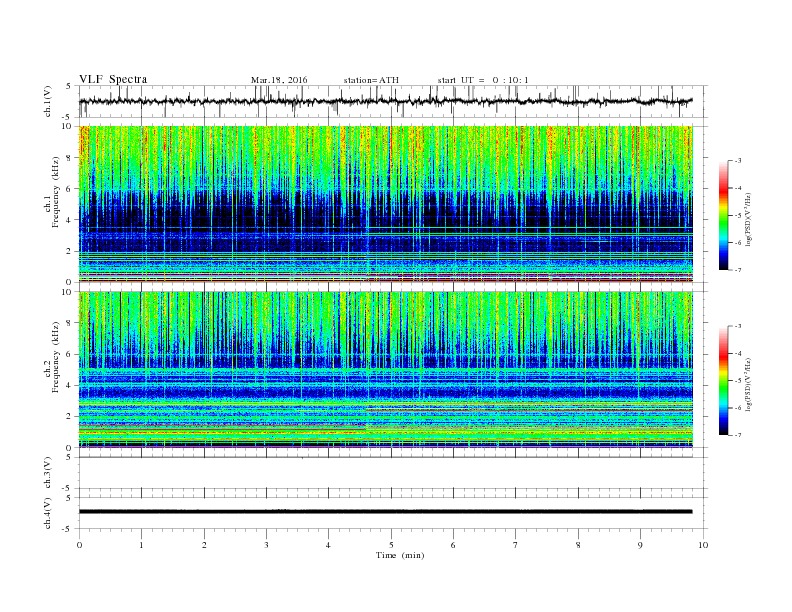The image size is (792, 612).
Task: Select the "ch.4(V)" axis label
Action: point(48,513)
